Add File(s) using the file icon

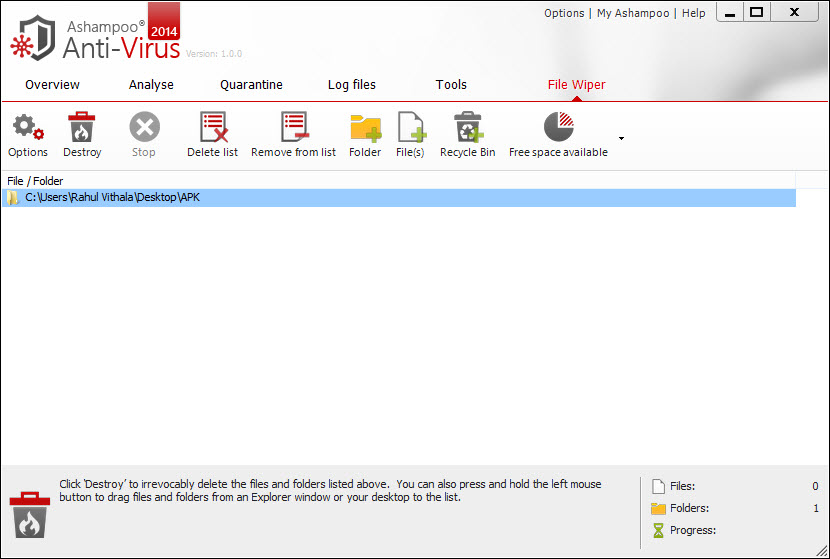412,127
